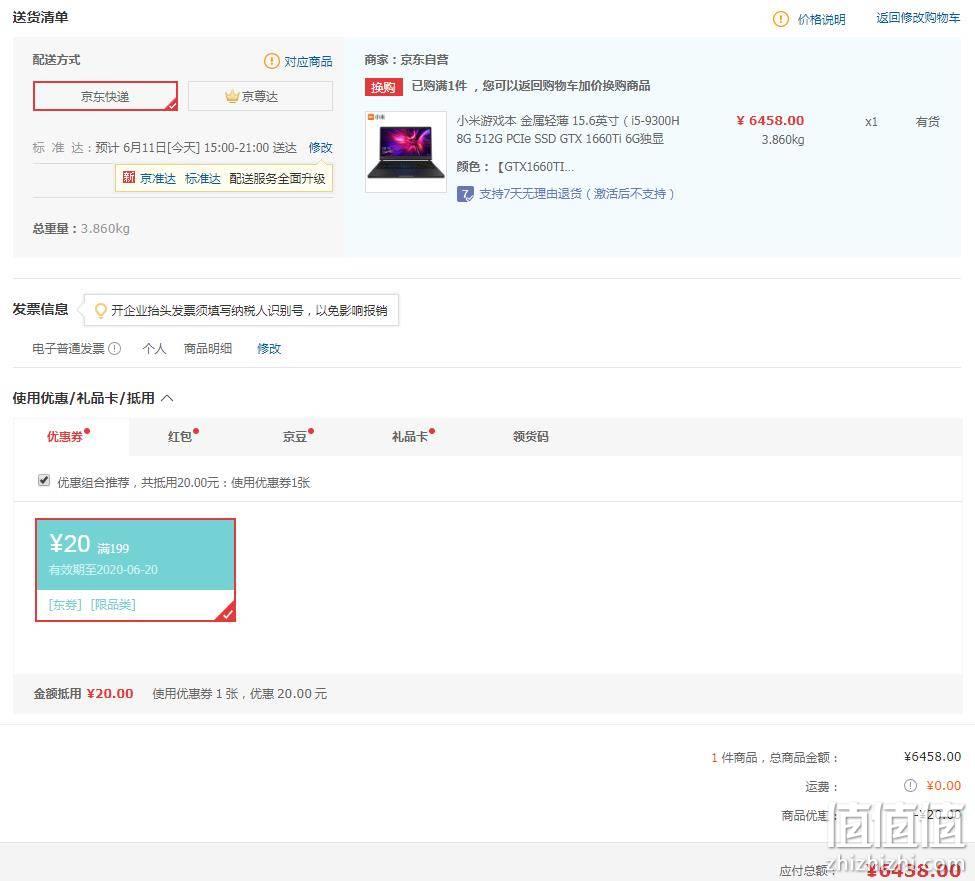The width and height of the screenshot is (975, 881).
Task: Switch to the 红包 tab
Action: click(x=180, y=436)
